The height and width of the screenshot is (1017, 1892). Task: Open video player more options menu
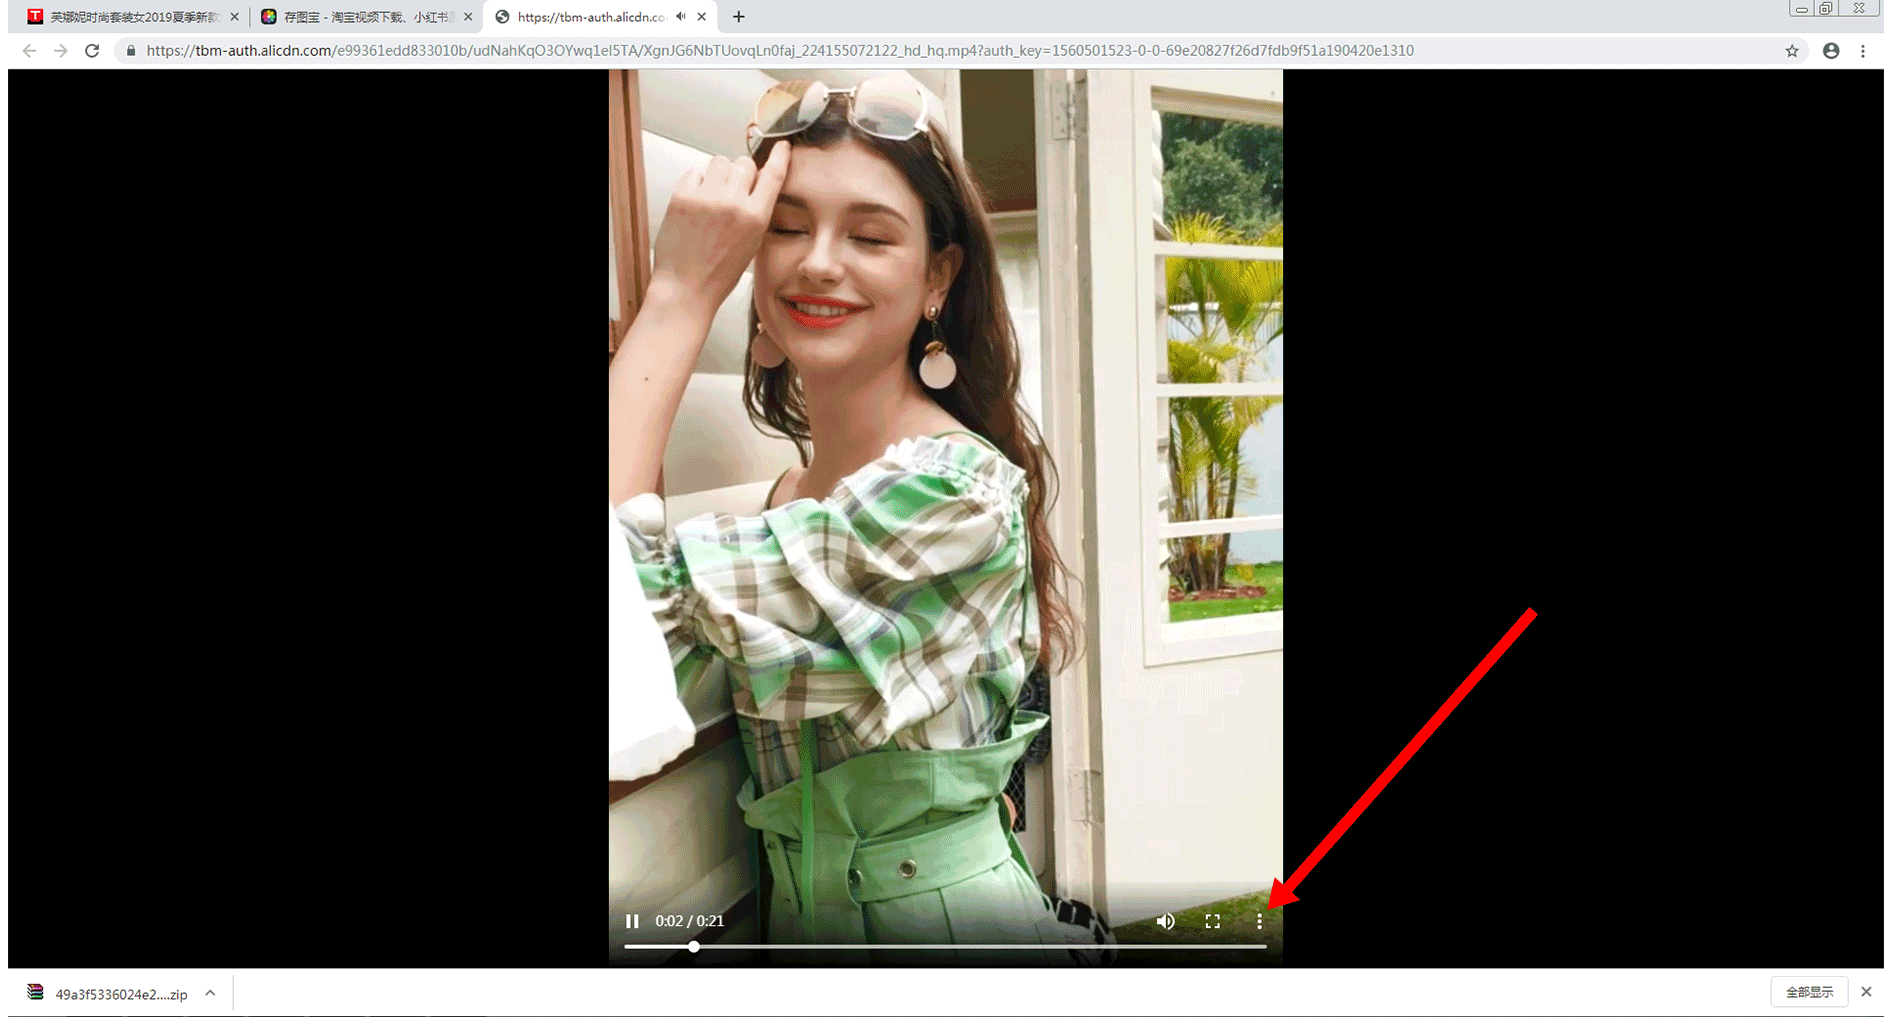[x=1259, y=921]
